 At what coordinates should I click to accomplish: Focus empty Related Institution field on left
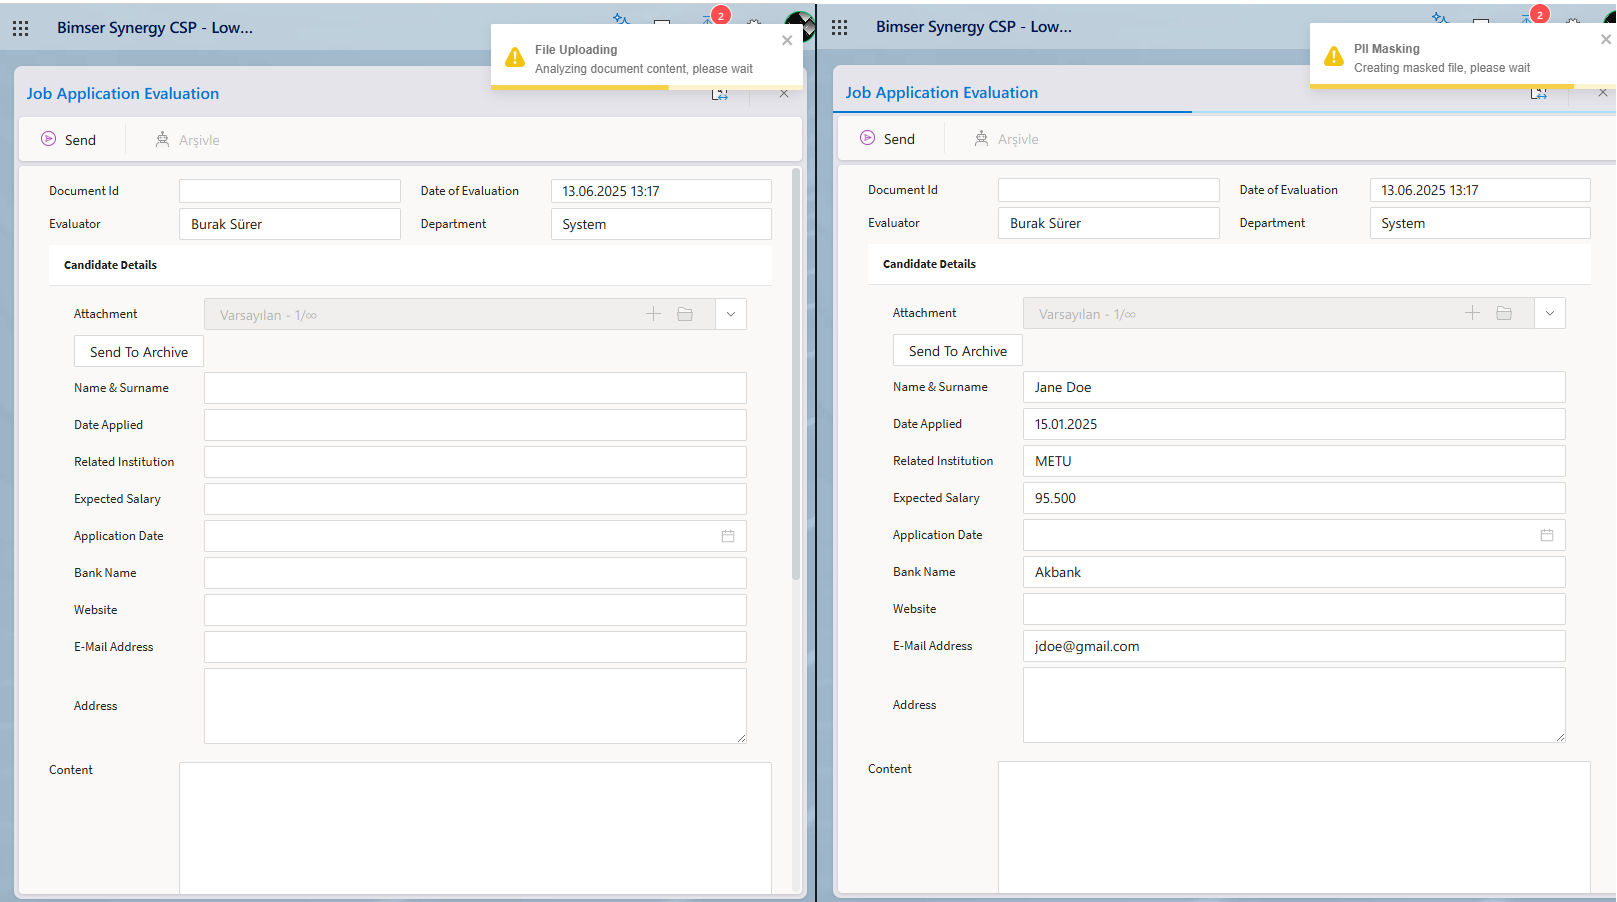coord(475,462)
